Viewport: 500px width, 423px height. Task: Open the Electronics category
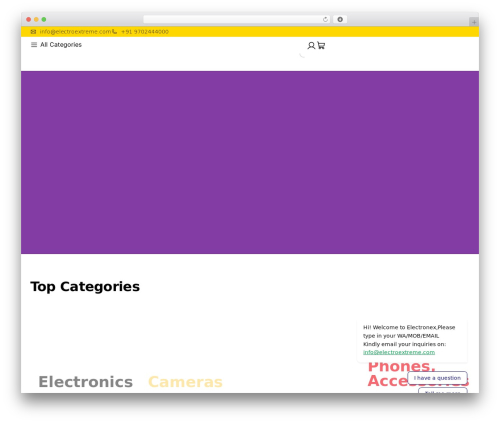tap(86, 382)
